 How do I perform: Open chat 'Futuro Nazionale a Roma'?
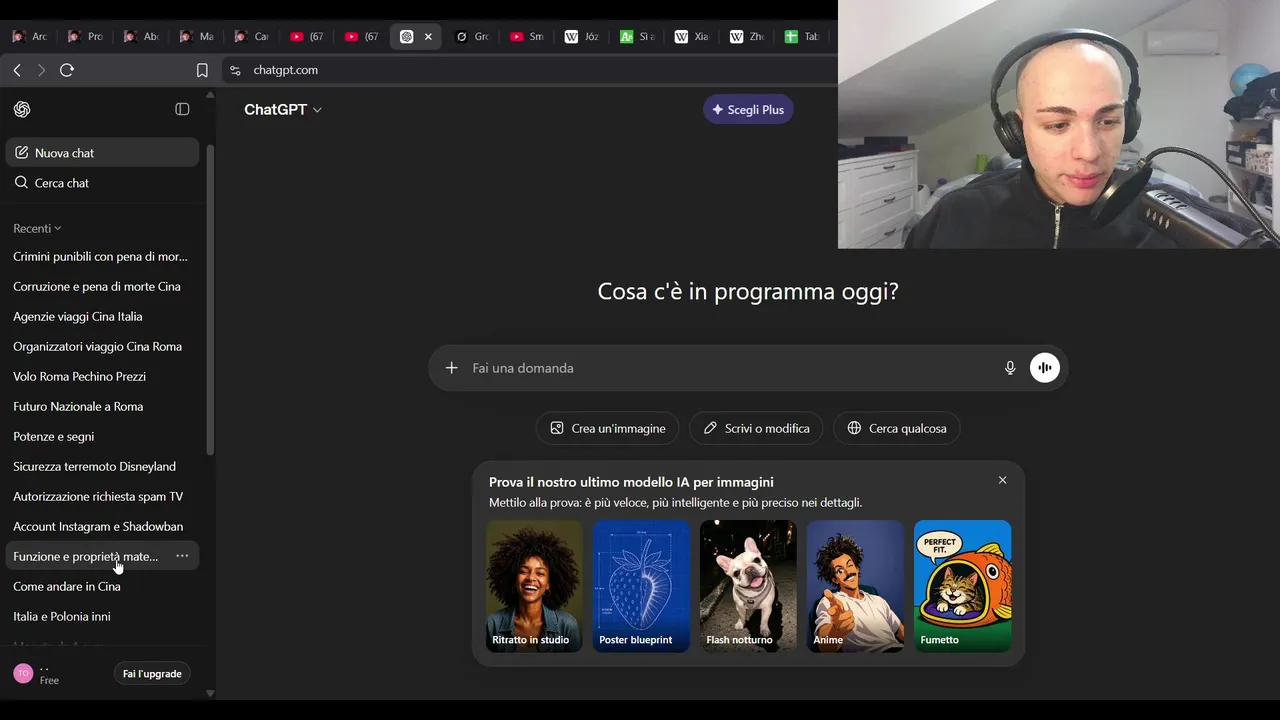click(102, 406)
